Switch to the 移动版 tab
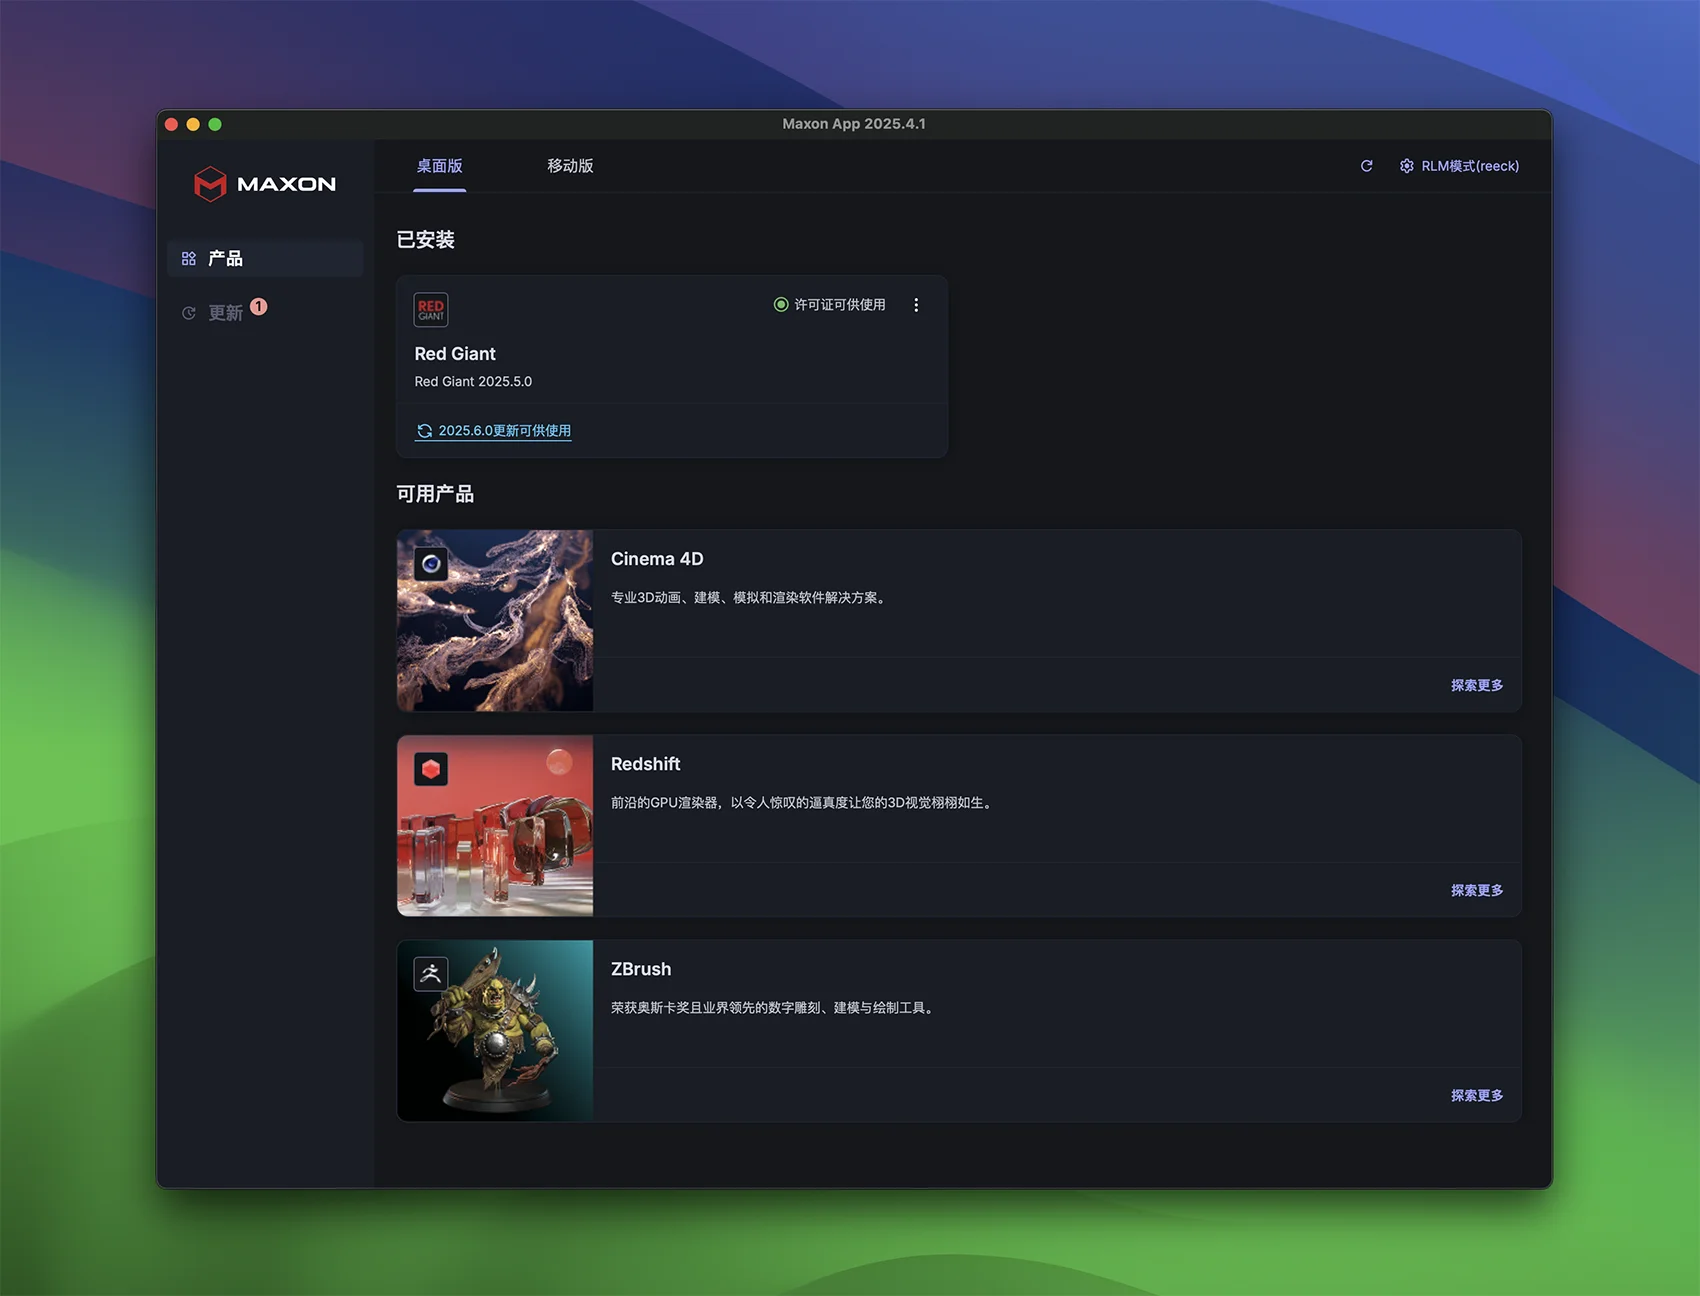The image size is (1700, 1296). click(570, 166)
